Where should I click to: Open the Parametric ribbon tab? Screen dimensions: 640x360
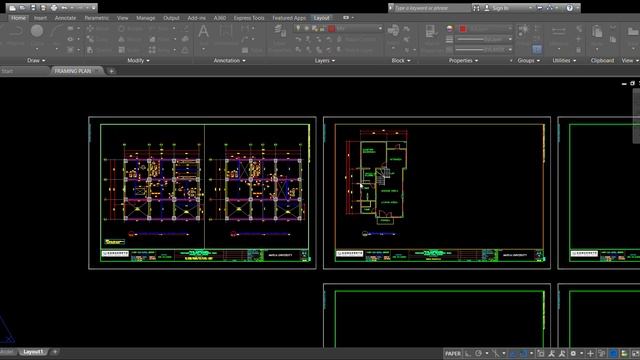pyautogui.click(x=97, y=18)
